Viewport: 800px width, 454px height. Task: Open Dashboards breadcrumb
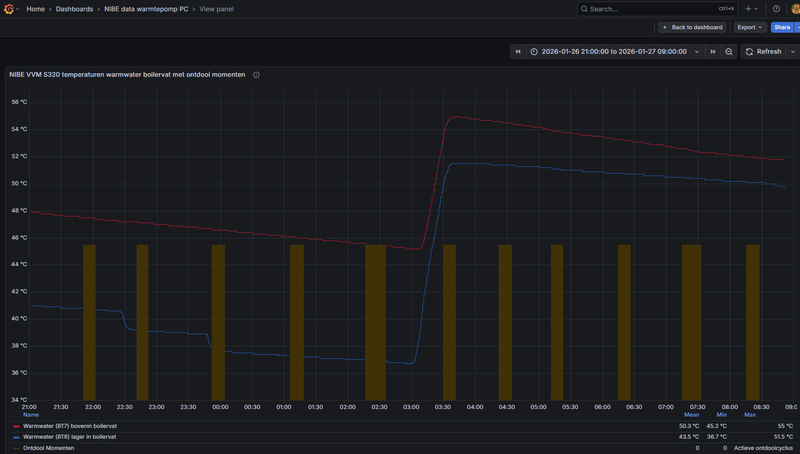pos(74,9)
